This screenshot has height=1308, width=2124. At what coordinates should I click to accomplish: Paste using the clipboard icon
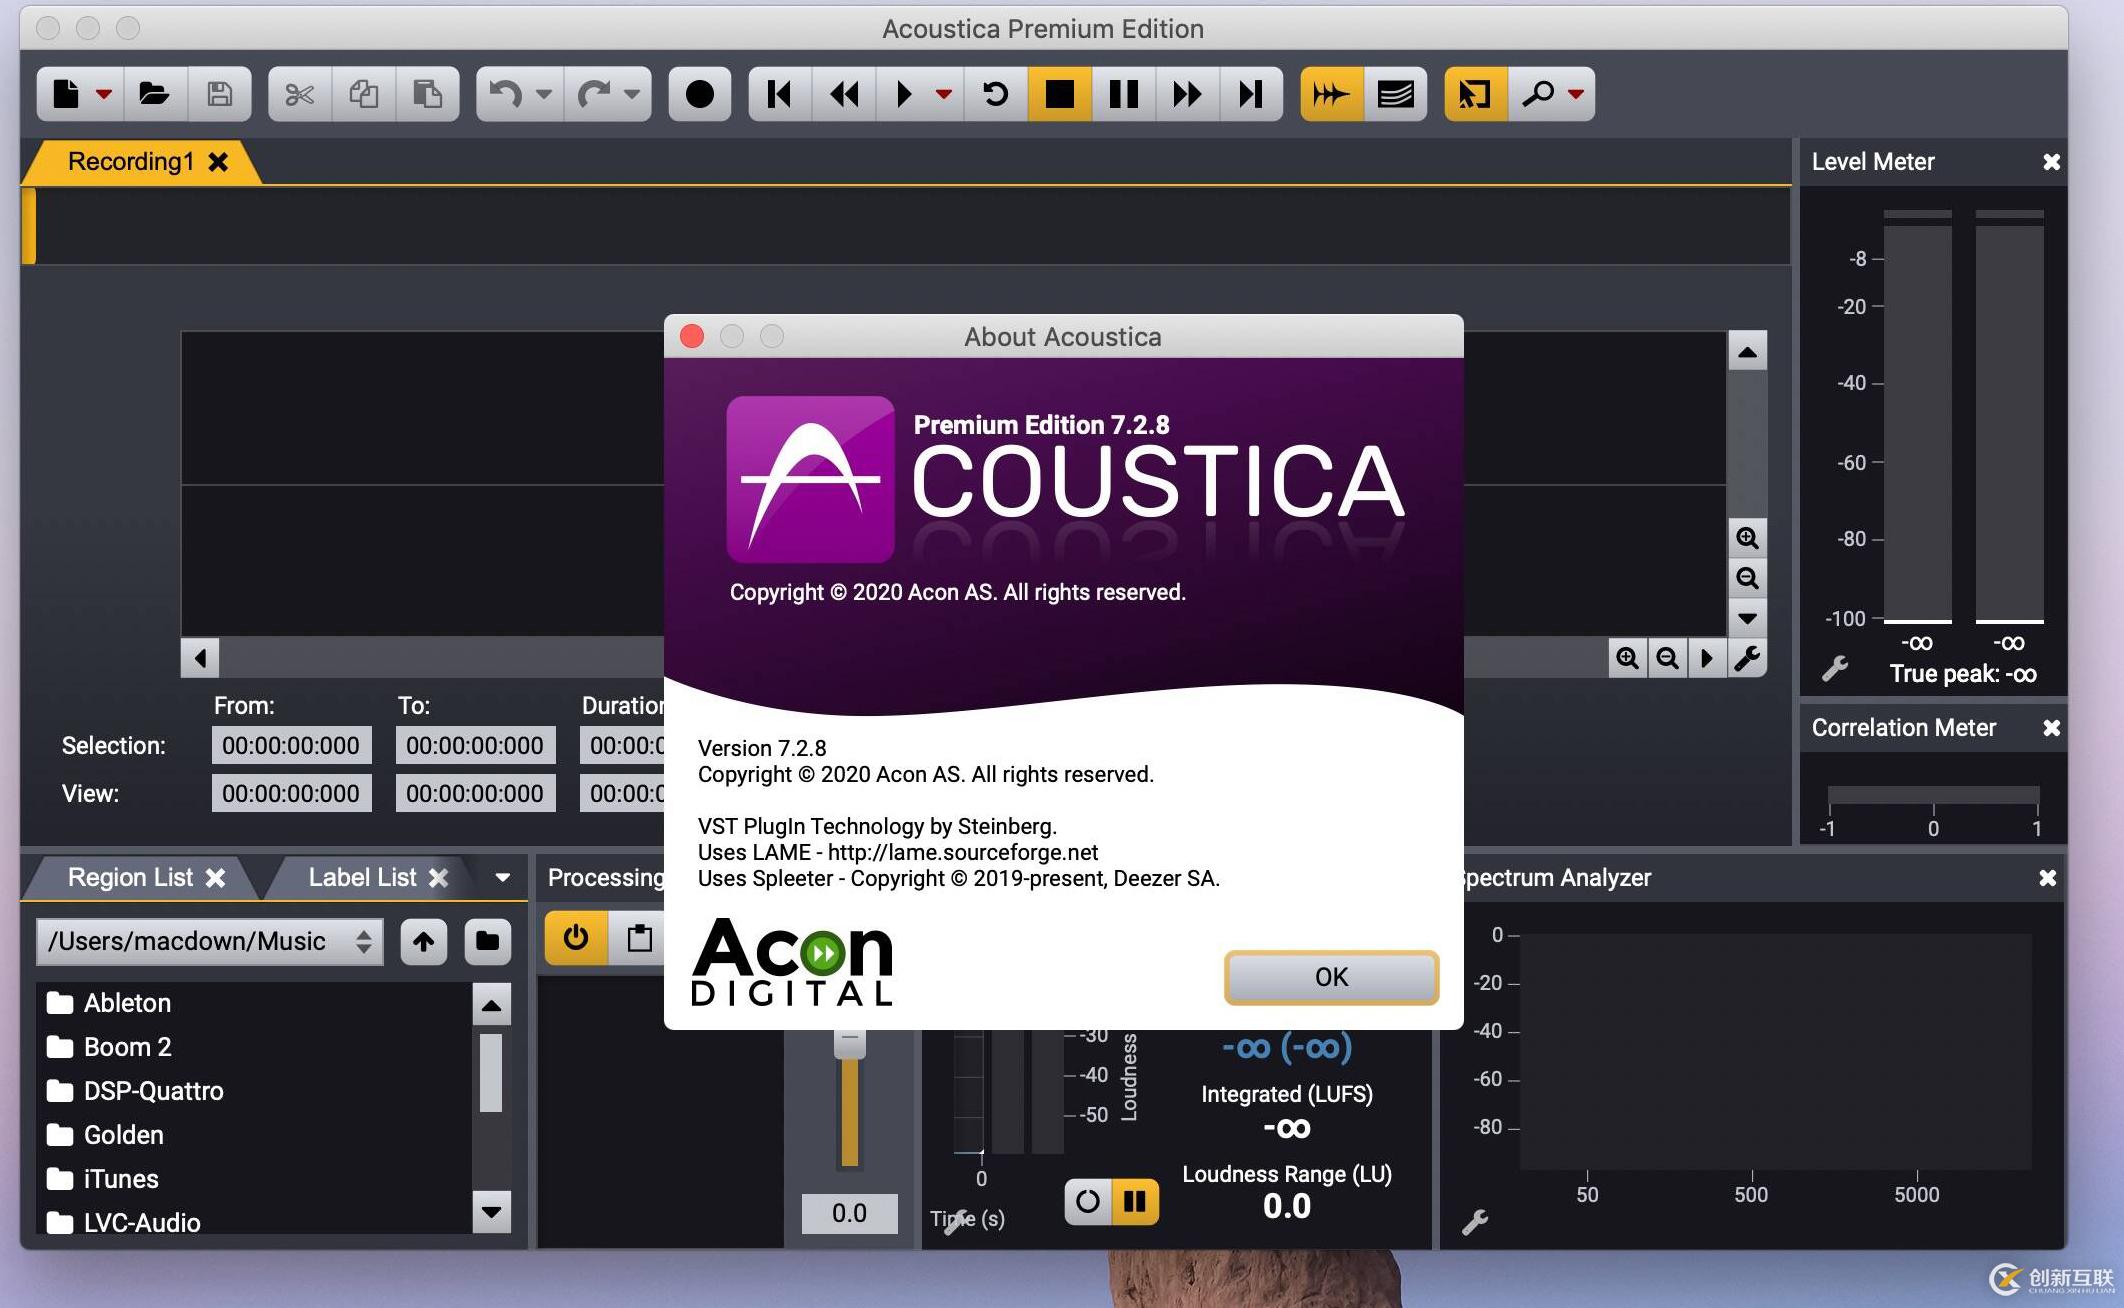pyautogui.click(x=427, y=94)
